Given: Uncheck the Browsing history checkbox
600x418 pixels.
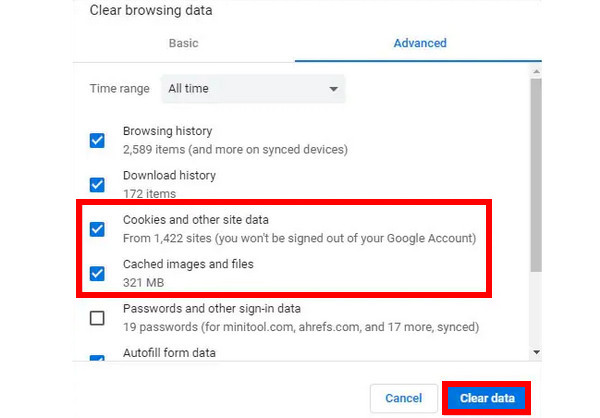Looking at the screenshot, I should 97,140.
